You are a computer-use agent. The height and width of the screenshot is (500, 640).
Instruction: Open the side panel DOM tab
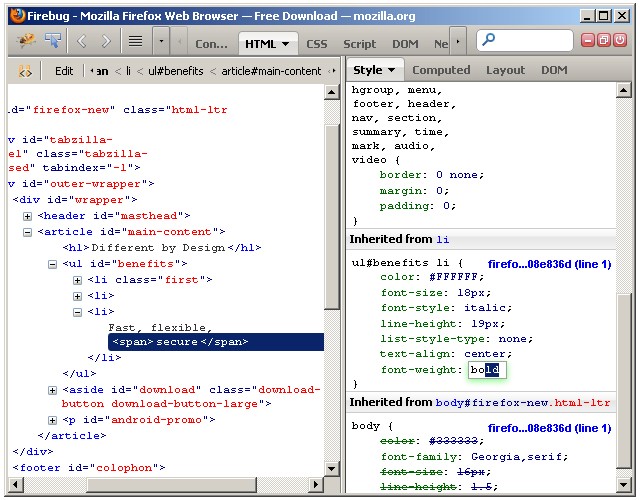(x=554, y=70)
